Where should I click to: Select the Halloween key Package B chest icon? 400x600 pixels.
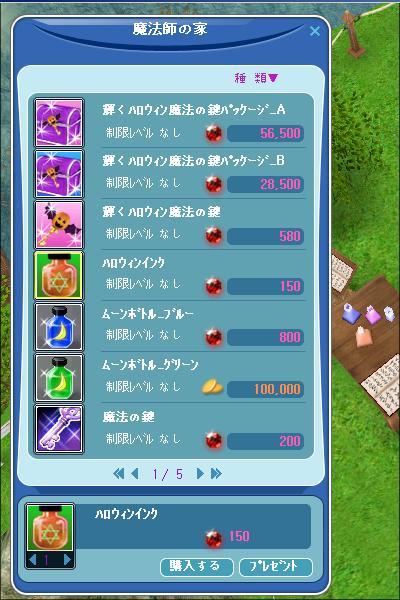coord(59,174)
